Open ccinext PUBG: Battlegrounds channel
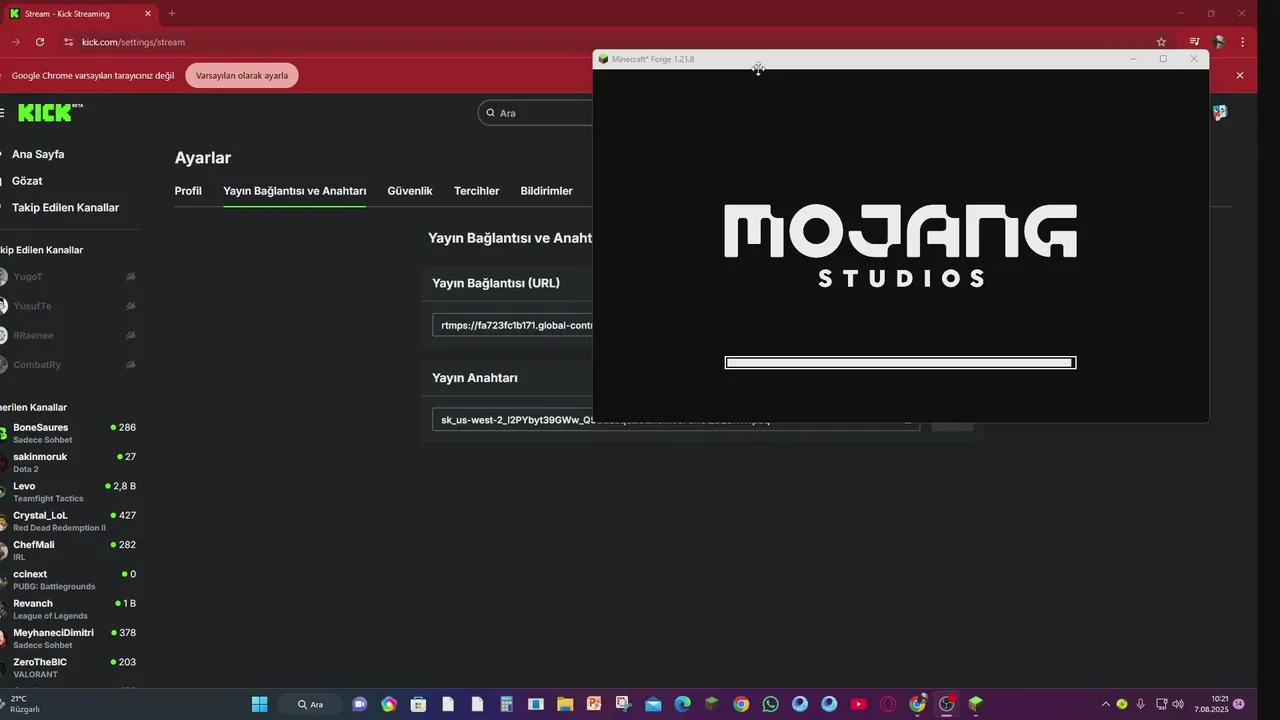 pyautogui.click(x=68, y=579)
